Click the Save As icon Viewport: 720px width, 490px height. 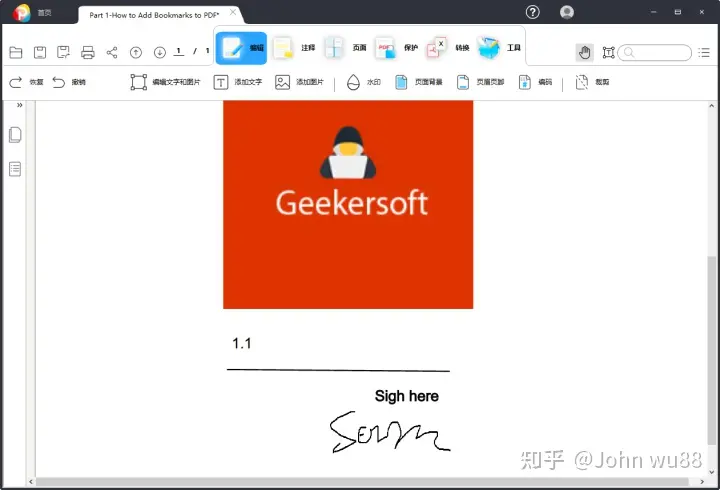coord(63,52)
